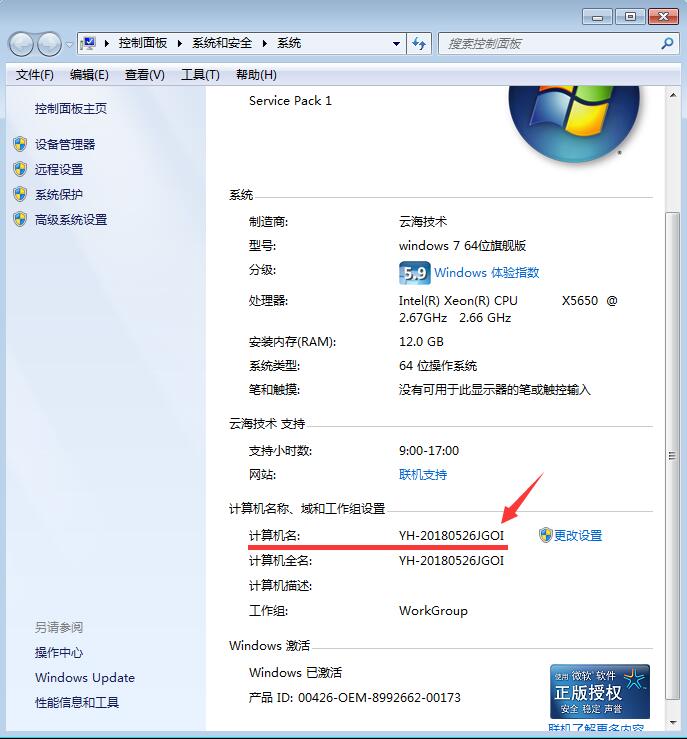Open the 文件(F) menu

[x=34, y=74]
